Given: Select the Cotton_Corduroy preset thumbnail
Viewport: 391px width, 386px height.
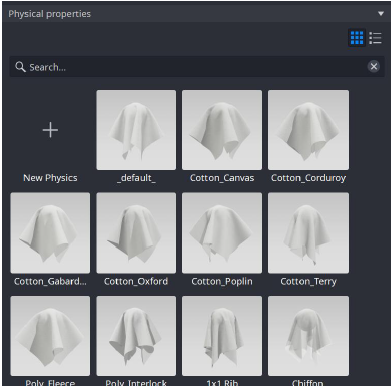Looking at the screenshot, I should (308, 130).
